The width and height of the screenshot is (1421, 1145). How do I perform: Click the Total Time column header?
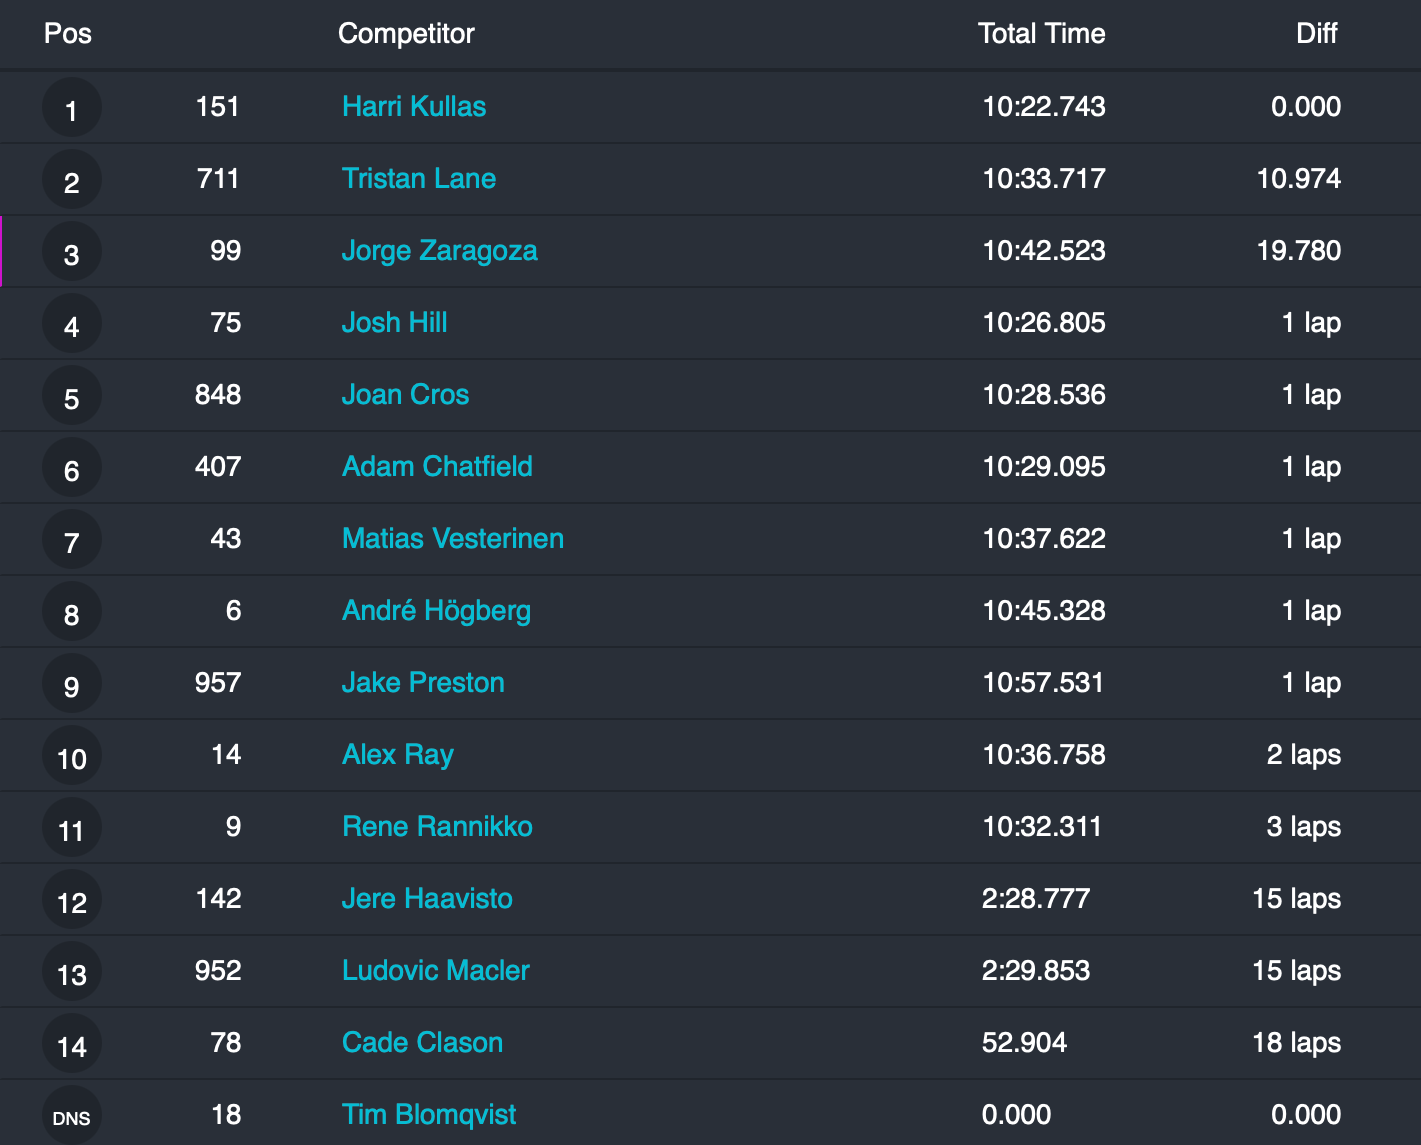tap(1041, 34)
